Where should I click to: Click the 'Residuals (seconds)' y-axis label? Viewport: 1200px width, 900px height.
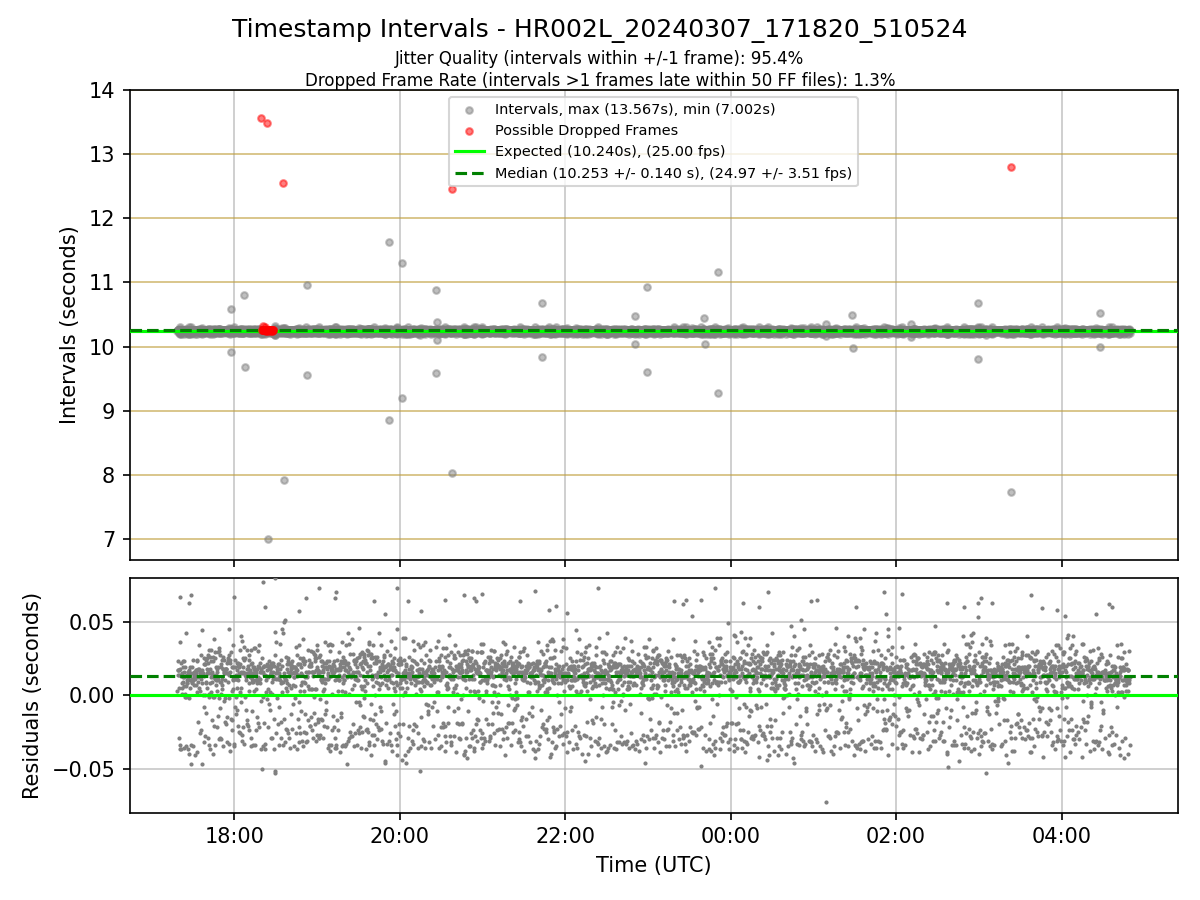coord(32,696)
